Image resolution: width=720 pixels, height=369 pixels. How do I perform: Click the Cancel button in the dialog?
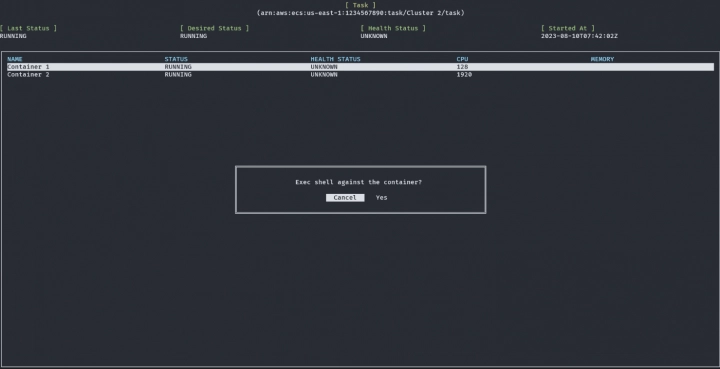pyautogui.click(x=345, y=198)
